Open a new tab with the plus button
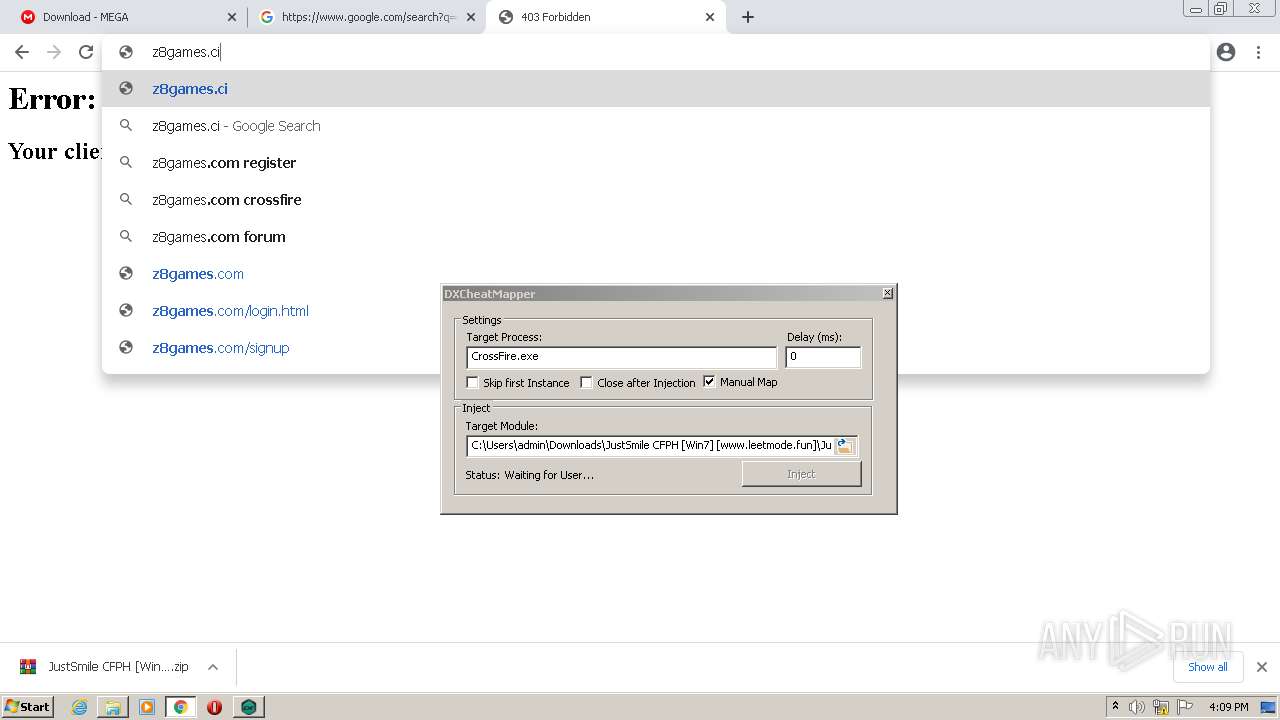Image resolution: width=1280 pixels, height=720 pixels. [748, 17]
